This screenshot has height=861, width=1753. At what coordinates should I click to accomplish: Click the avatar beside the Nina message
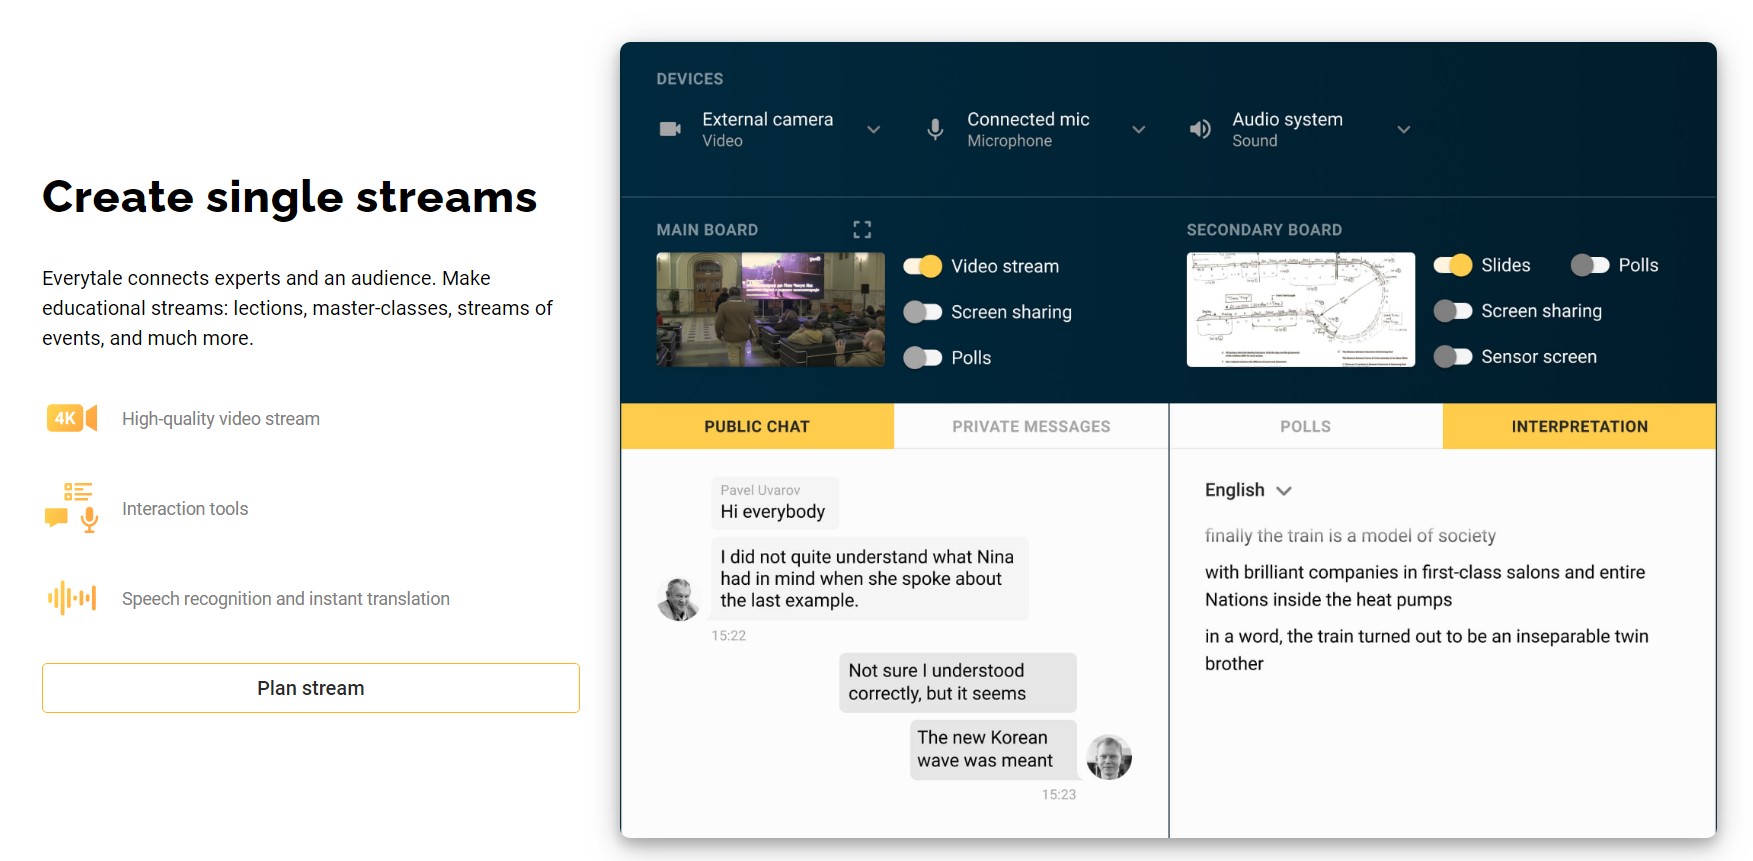pyautogui.click(x=678, y=599)
